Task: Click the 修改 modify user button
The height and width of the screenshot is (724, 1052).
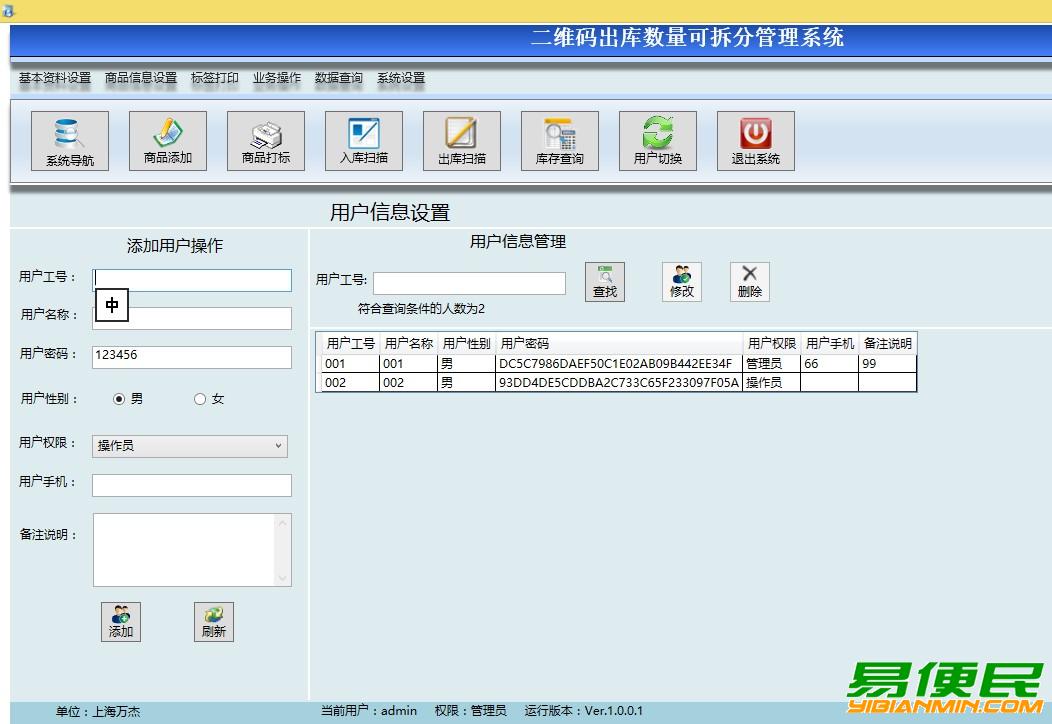Action: (x=681, y=281)
